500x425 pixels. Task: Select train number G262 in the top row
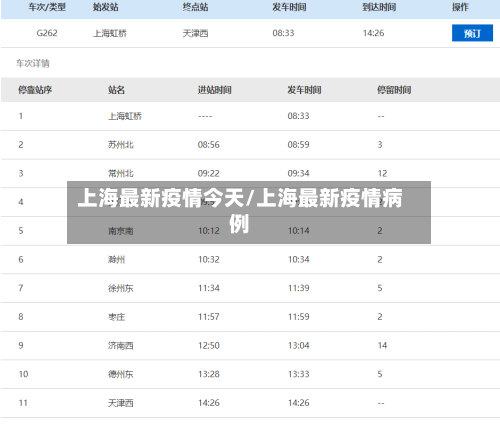click(47, 33)
